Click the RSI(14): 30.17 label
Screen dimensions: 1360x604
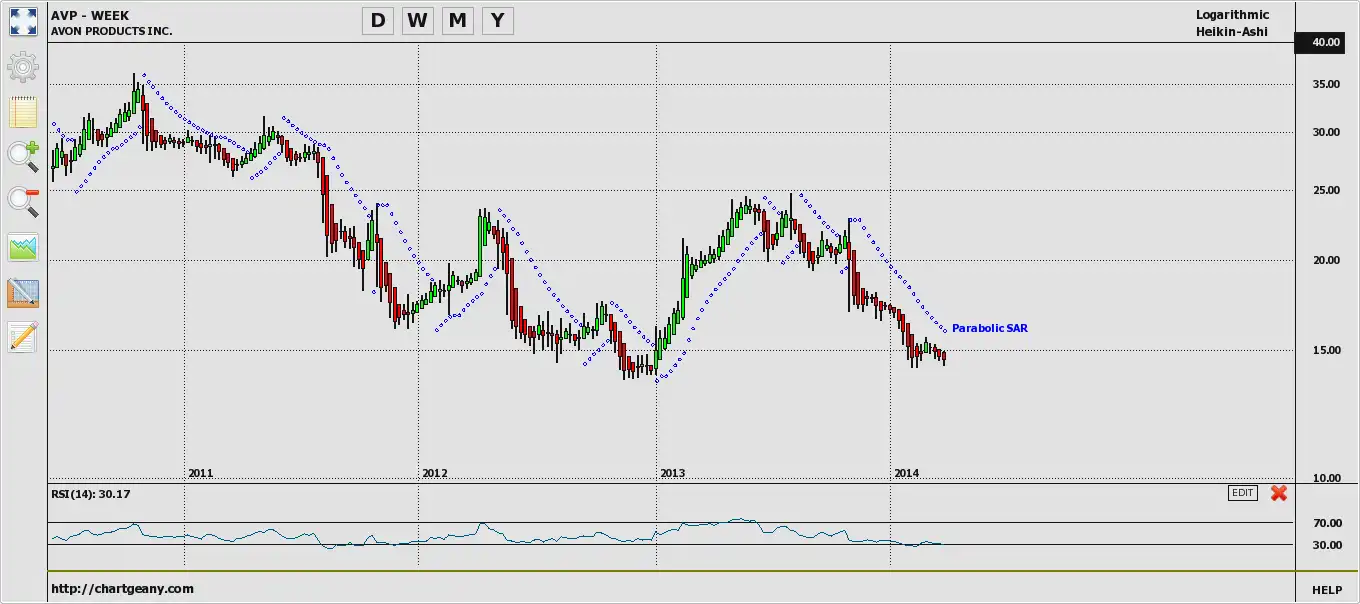91,494
